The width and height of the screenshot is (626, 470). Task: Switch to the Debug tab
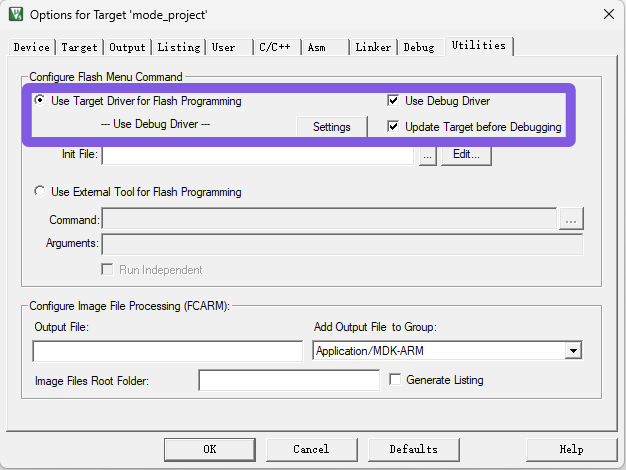click(421, 47)
